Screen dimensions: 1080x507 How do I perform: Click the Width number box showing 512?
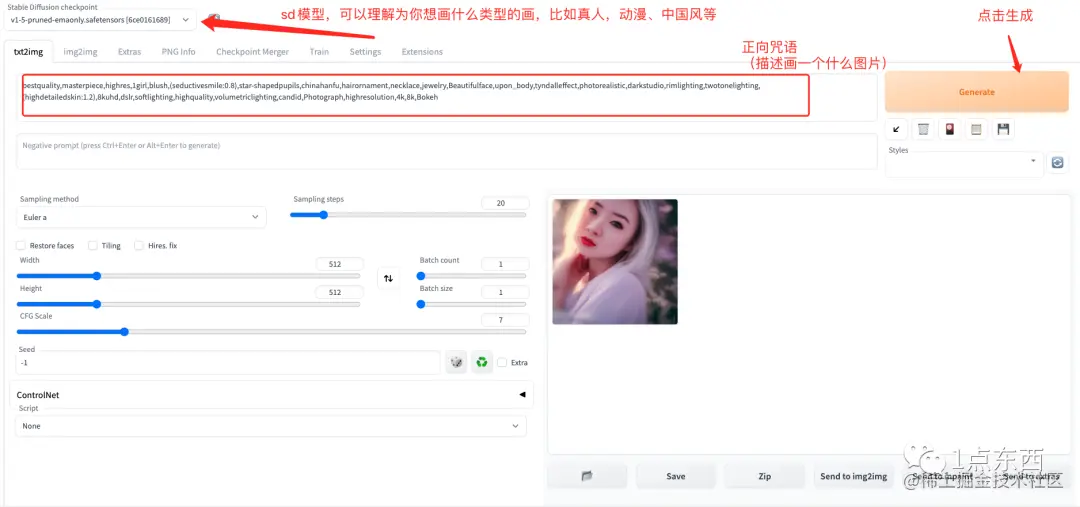pos(339,264)
